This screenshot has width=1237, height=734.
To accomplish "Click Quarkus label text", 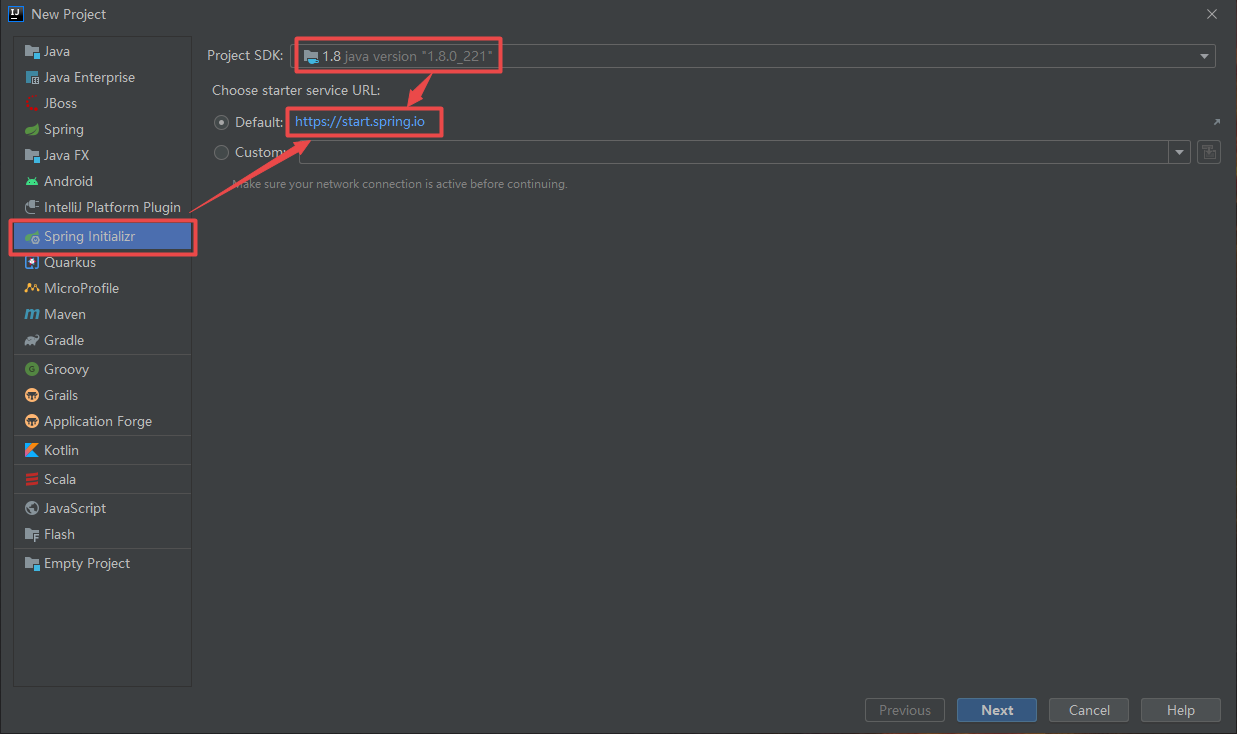I will pos(70,262).
